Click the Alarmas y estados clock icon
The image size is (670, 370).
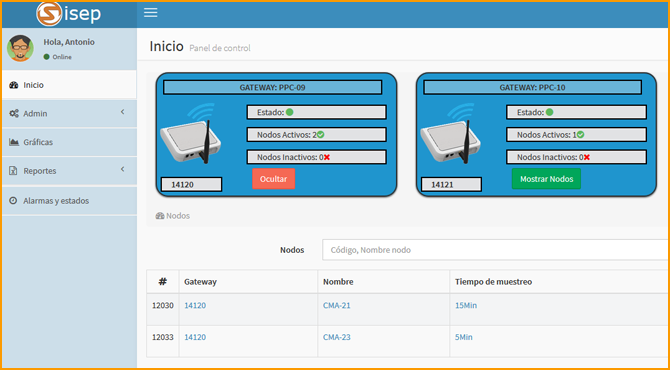[x=13, y=200]
